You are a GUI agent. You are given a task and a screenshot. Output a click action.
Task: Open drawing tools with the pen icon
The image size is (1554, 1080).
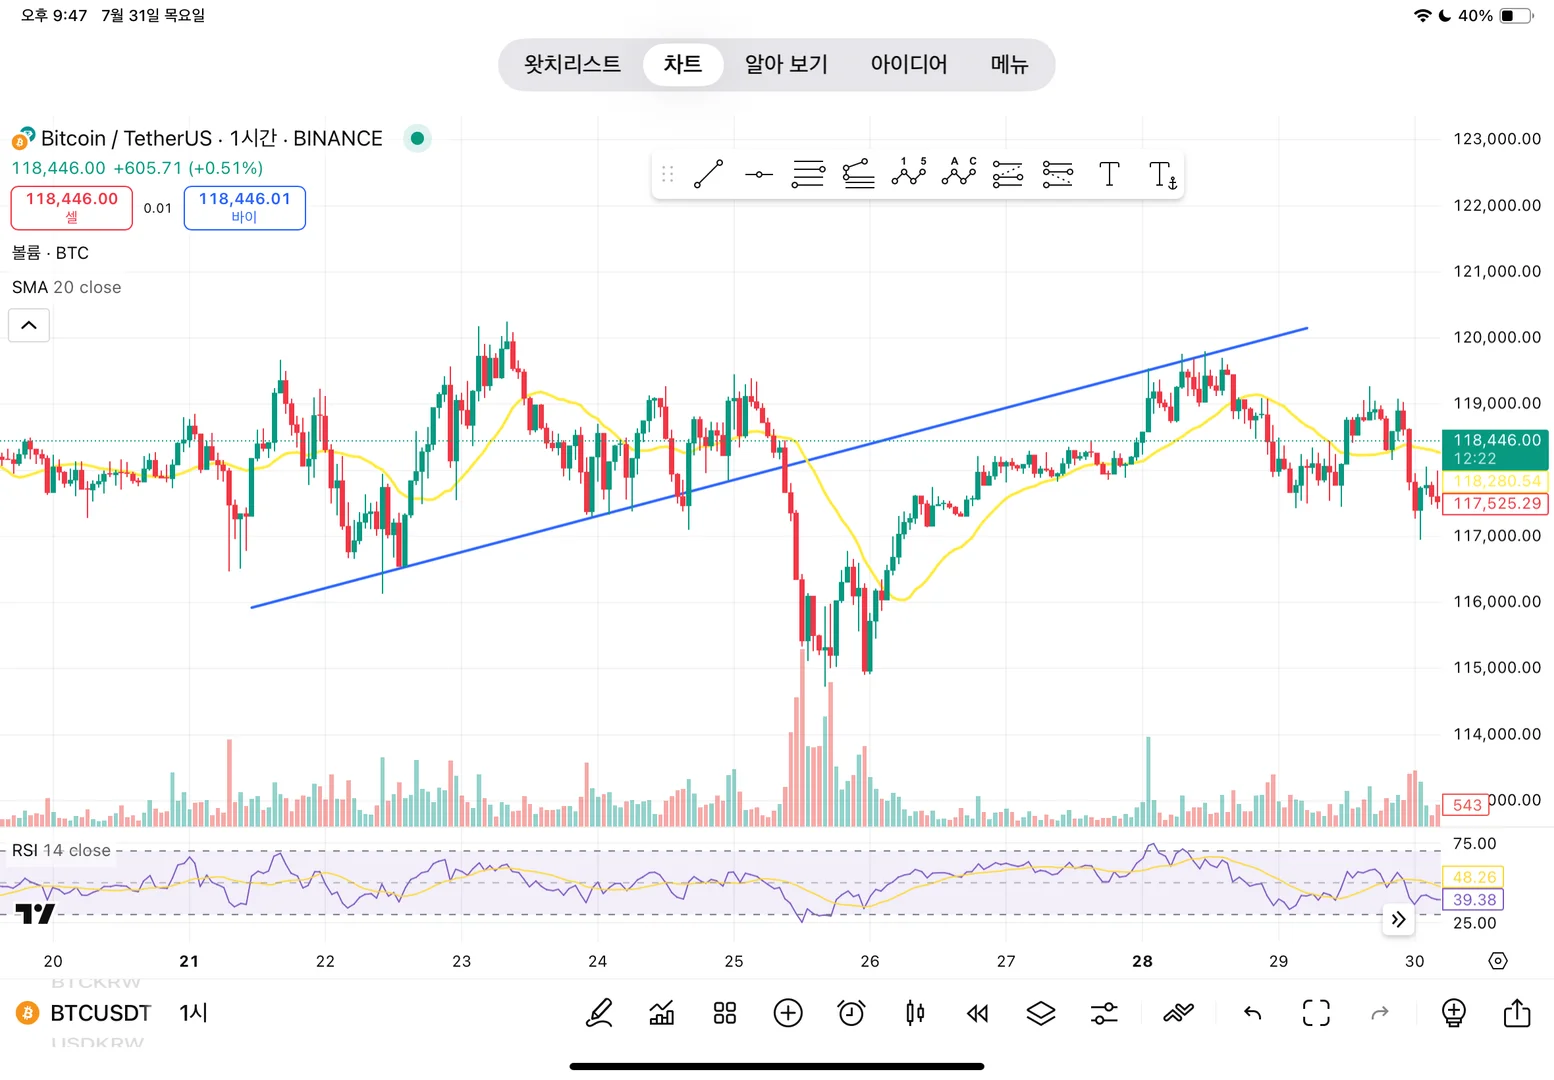click(599, 1013)
